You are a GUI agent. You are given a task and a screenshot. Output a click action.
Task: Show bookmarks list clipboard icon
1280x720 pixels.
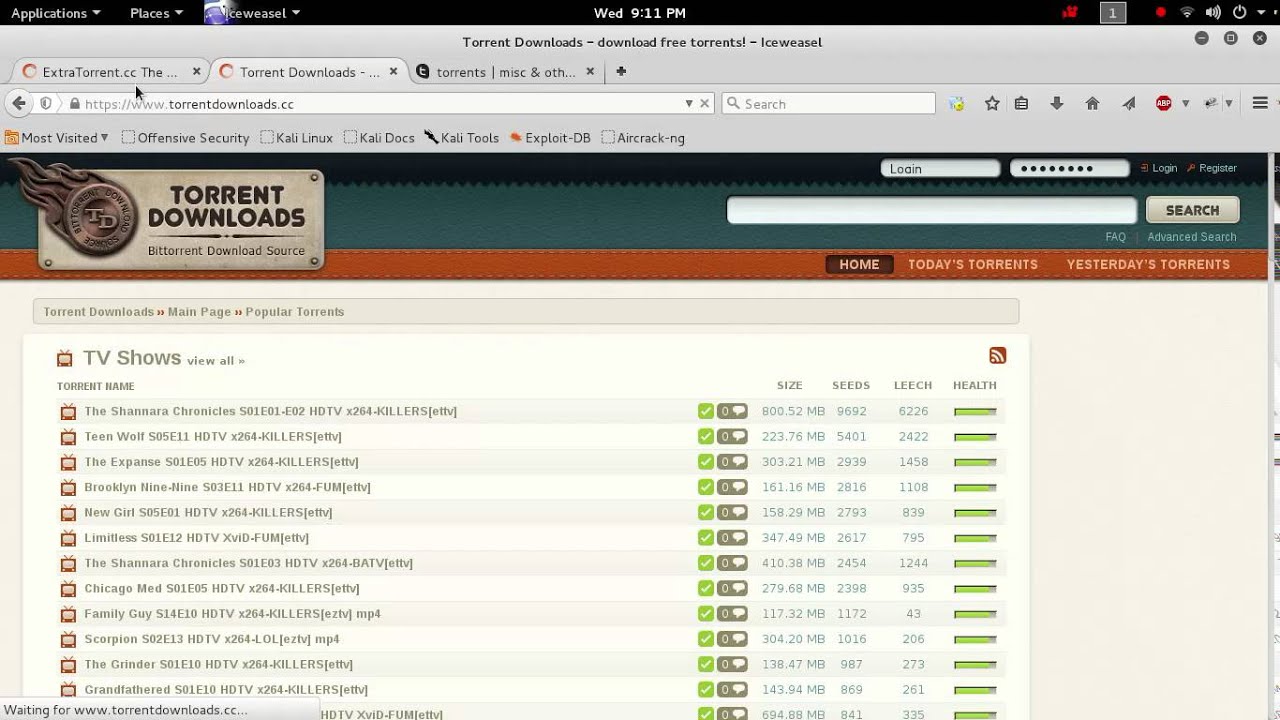[x=1021, y=103]
